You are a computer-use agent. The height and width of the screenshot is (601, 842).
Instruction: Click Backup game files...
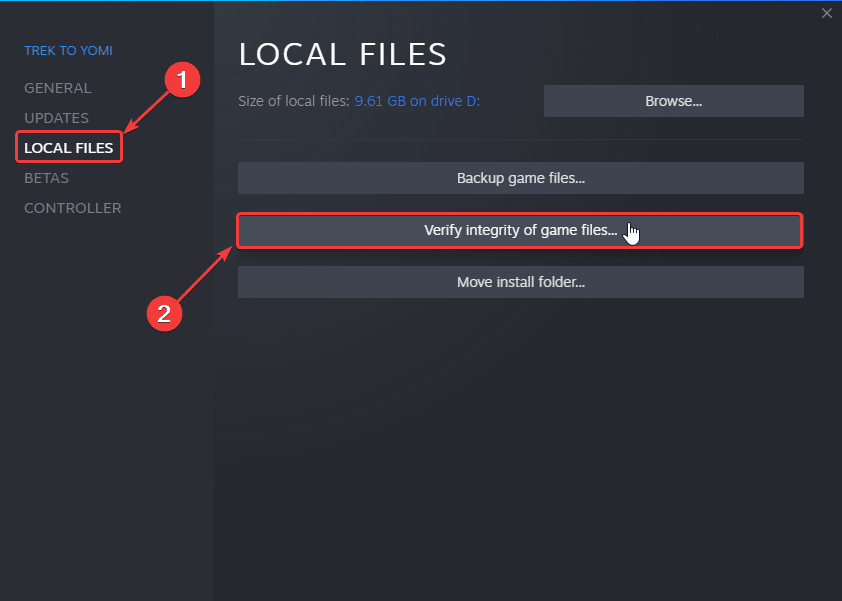(x=520, y=178)
